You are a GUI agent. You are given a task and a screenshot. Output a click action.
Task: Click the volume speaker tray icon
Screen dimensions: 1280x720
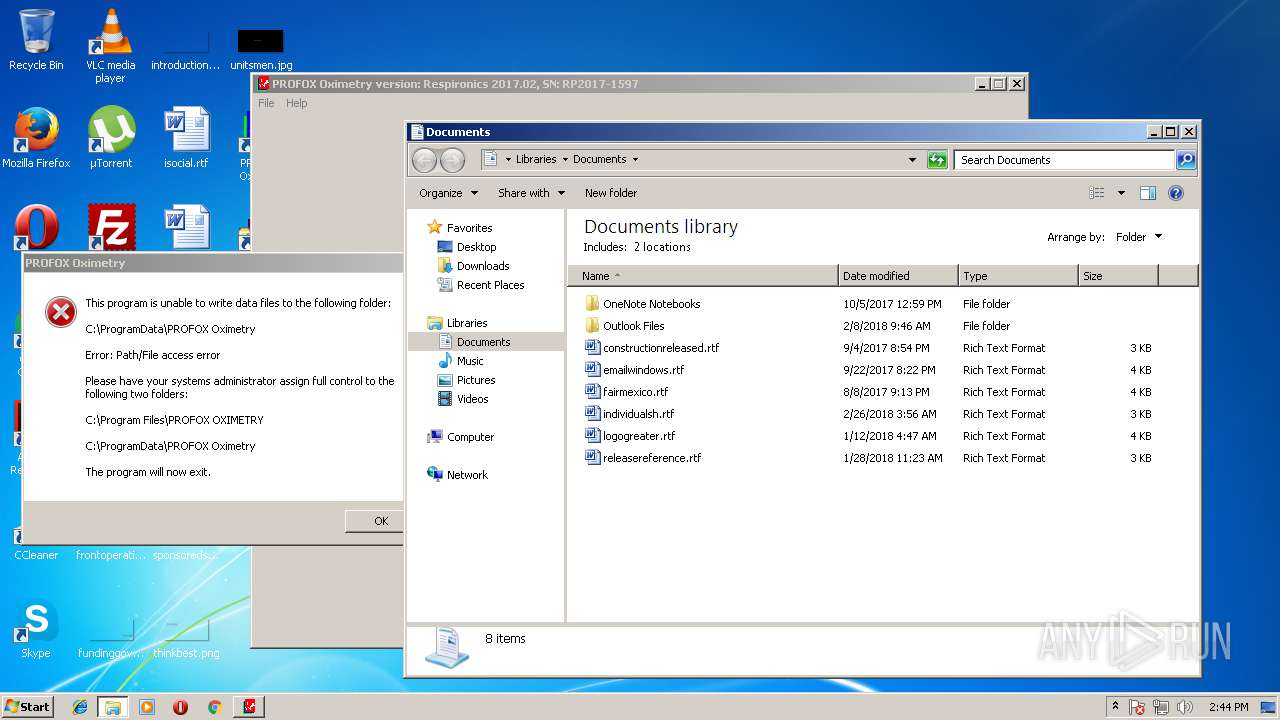1186,707
